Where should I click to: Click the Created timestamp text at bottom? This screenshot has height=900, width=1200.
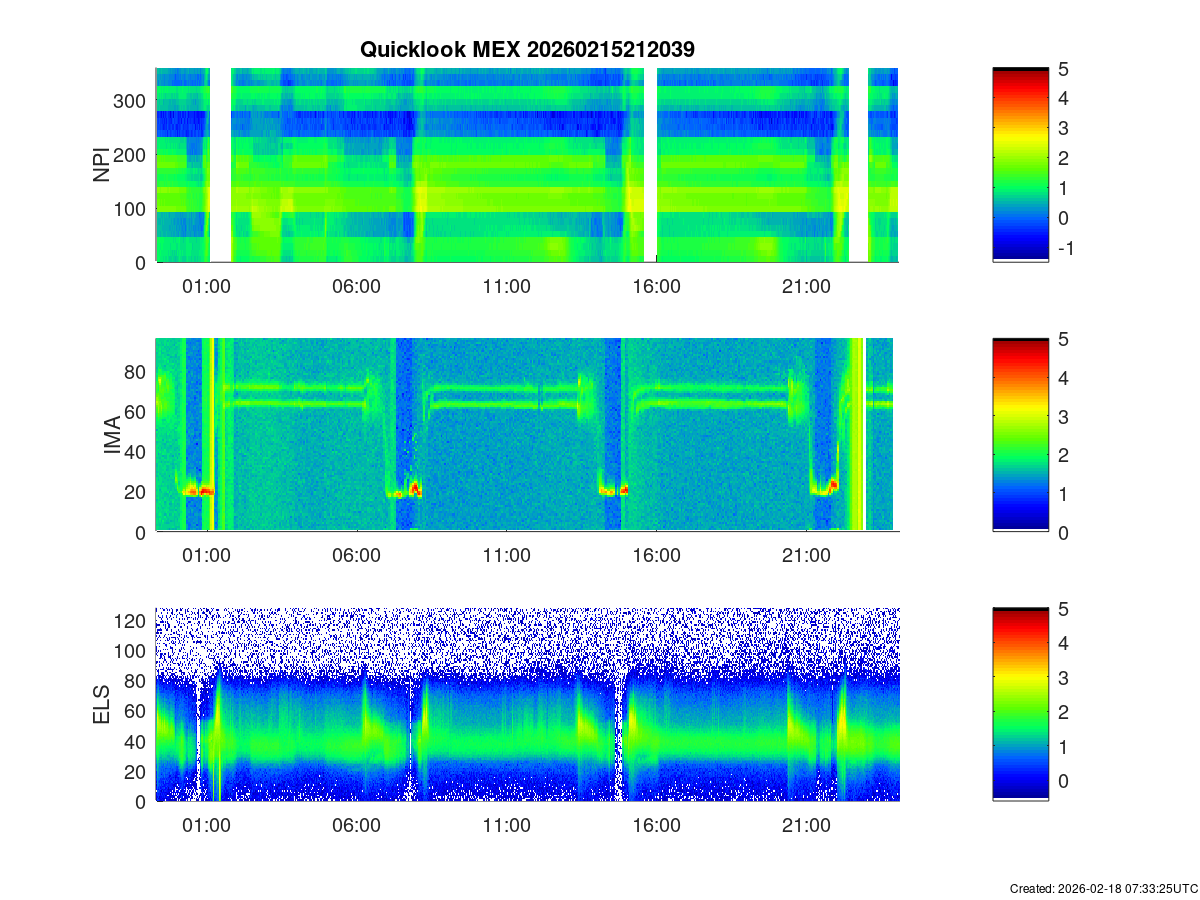click(1103, 889)
